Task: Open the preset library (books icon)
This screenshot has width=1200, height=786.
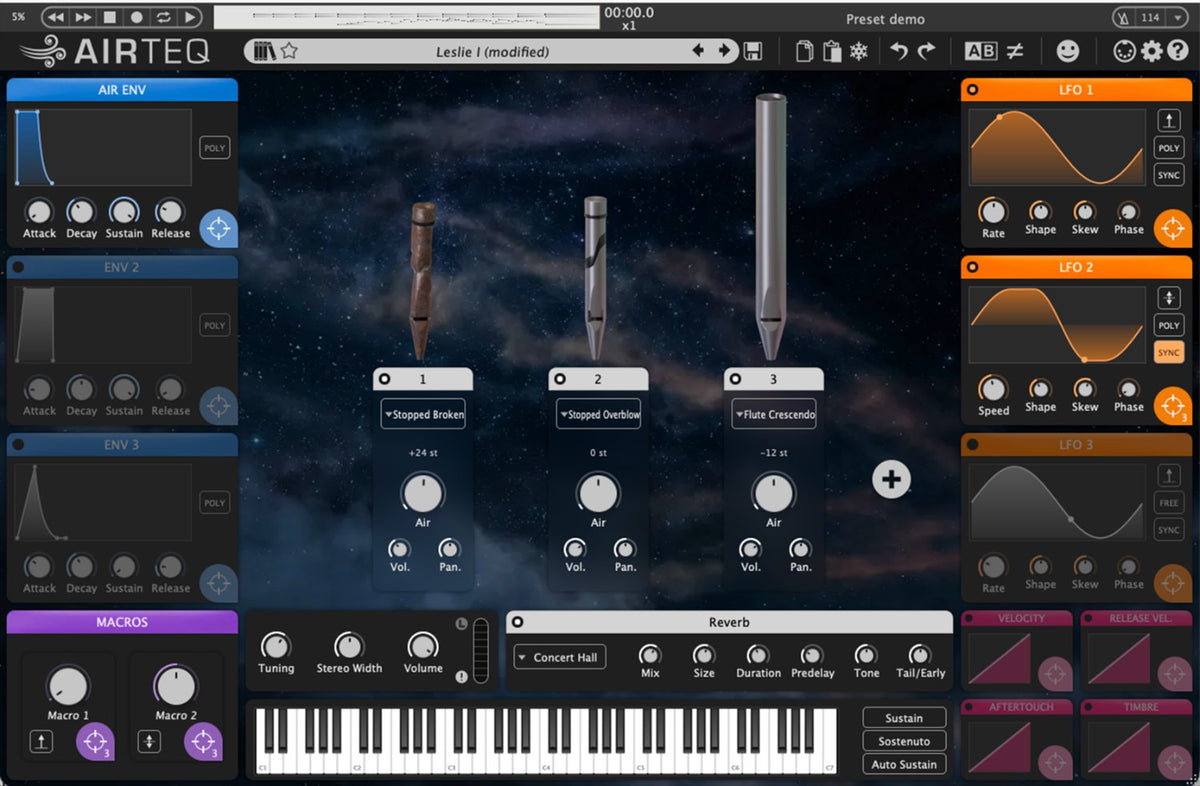Action: [x=264, y=51]
